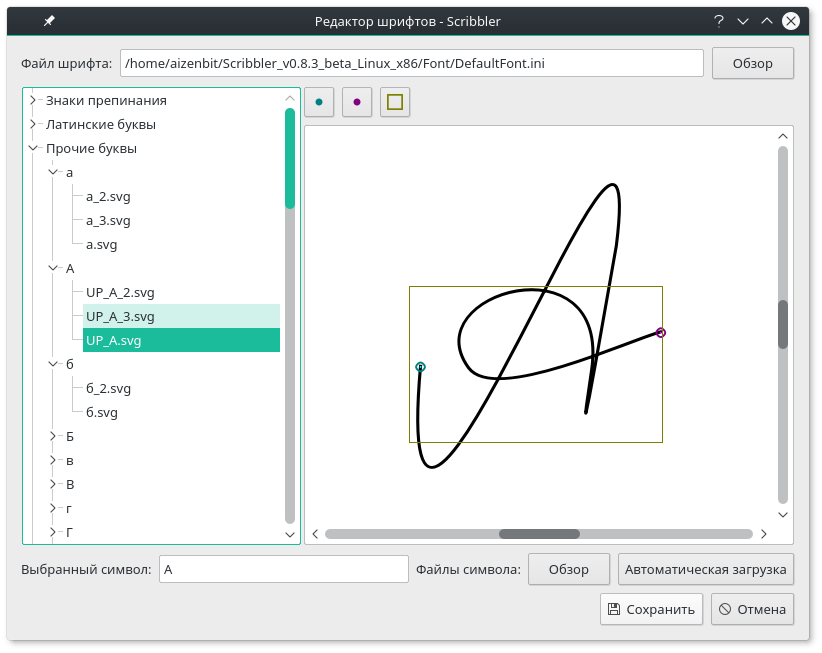Click tree scrollbar down arrow
Screen dimensions: 822x653
(x=290, y=535)
